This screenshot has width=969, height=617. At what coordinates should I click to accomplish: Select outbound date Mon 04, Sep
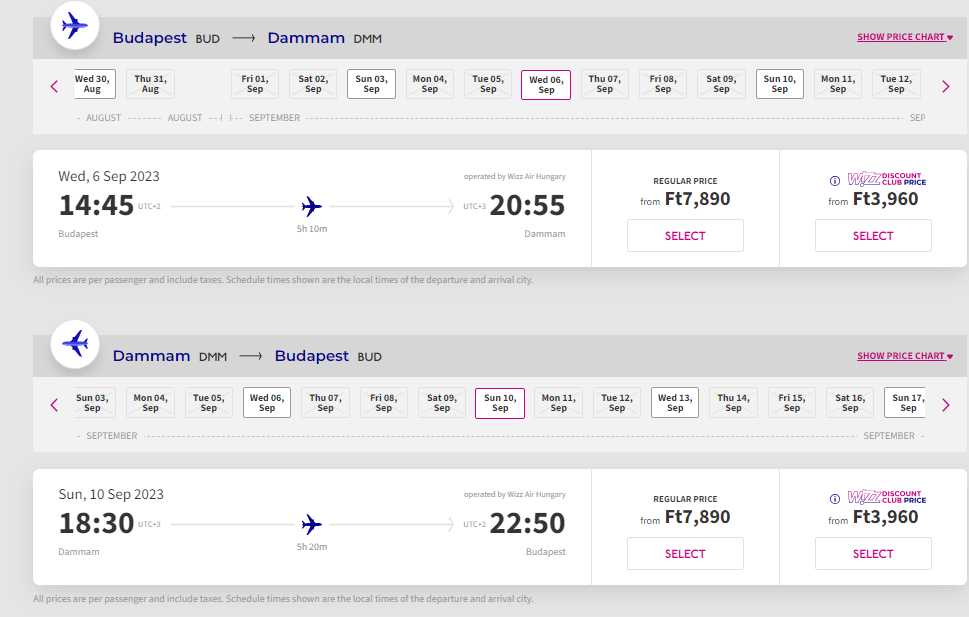pos(429,84)
